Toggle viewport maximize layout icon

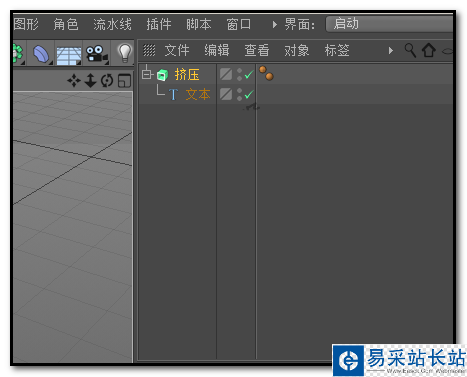[x=125, y=81]
